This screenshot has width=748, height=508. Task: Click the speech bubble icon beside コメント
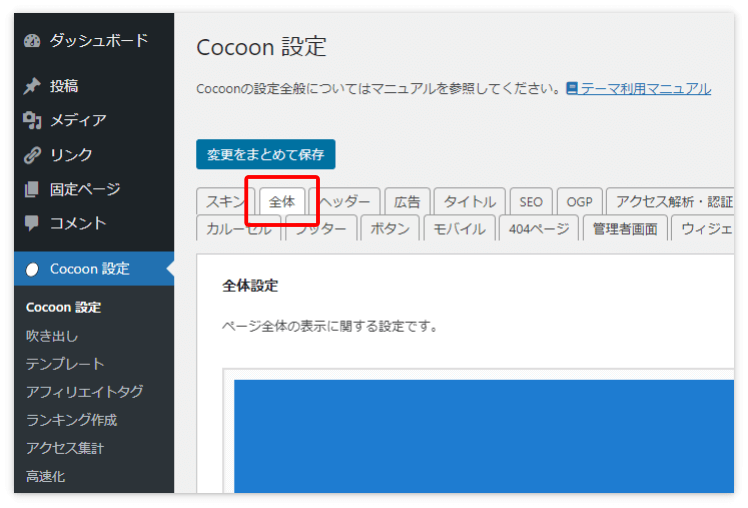(x=32, y=223)
